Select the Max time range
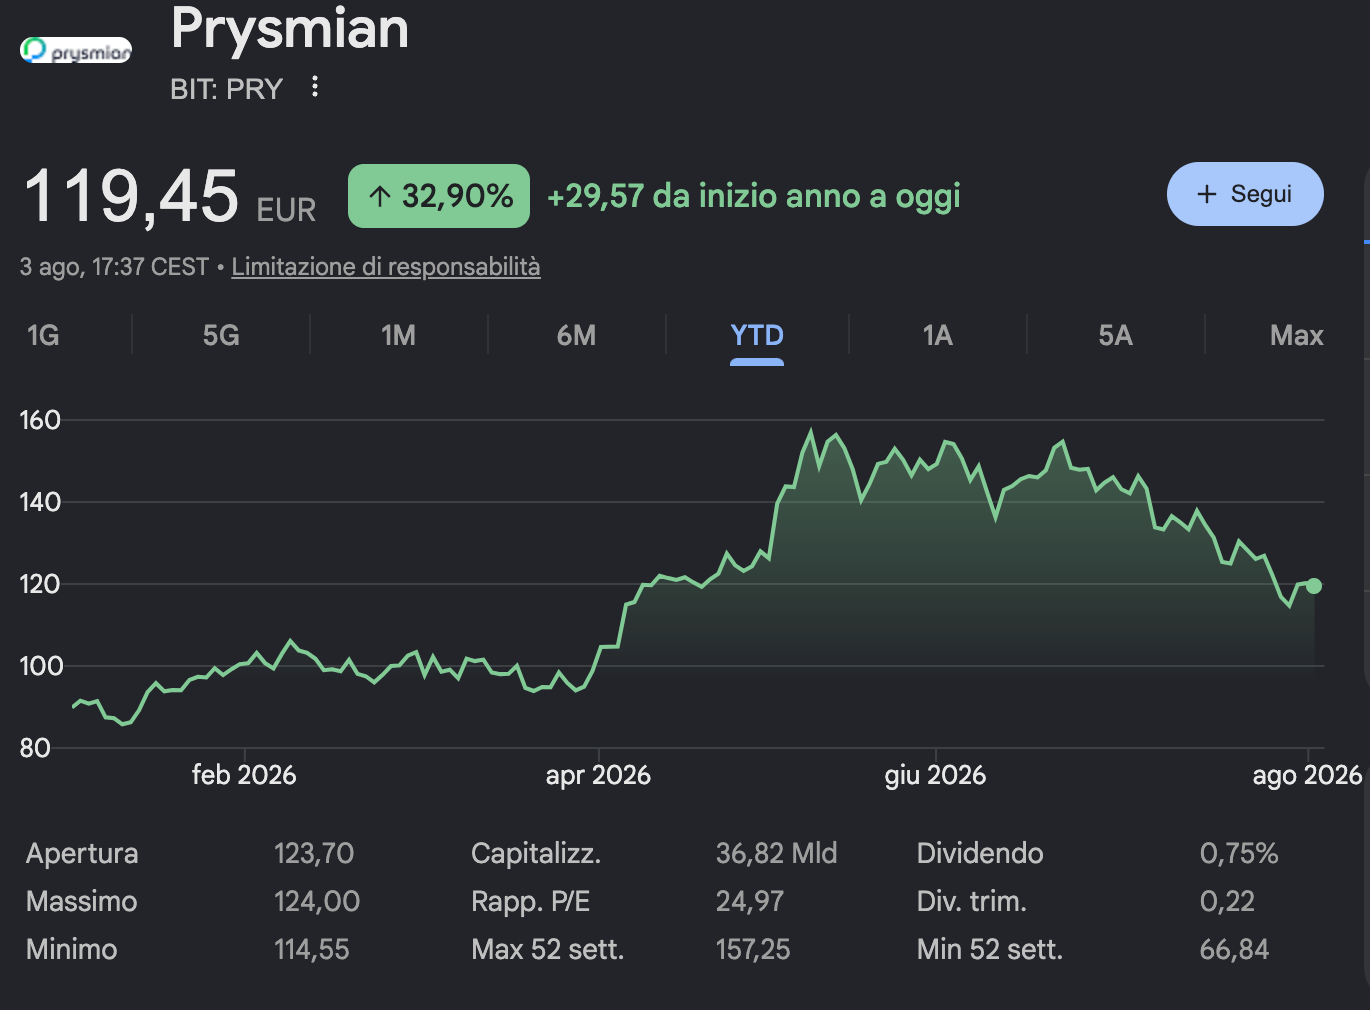Viewport: 1370px width, 1010px height. (1296, 335)
